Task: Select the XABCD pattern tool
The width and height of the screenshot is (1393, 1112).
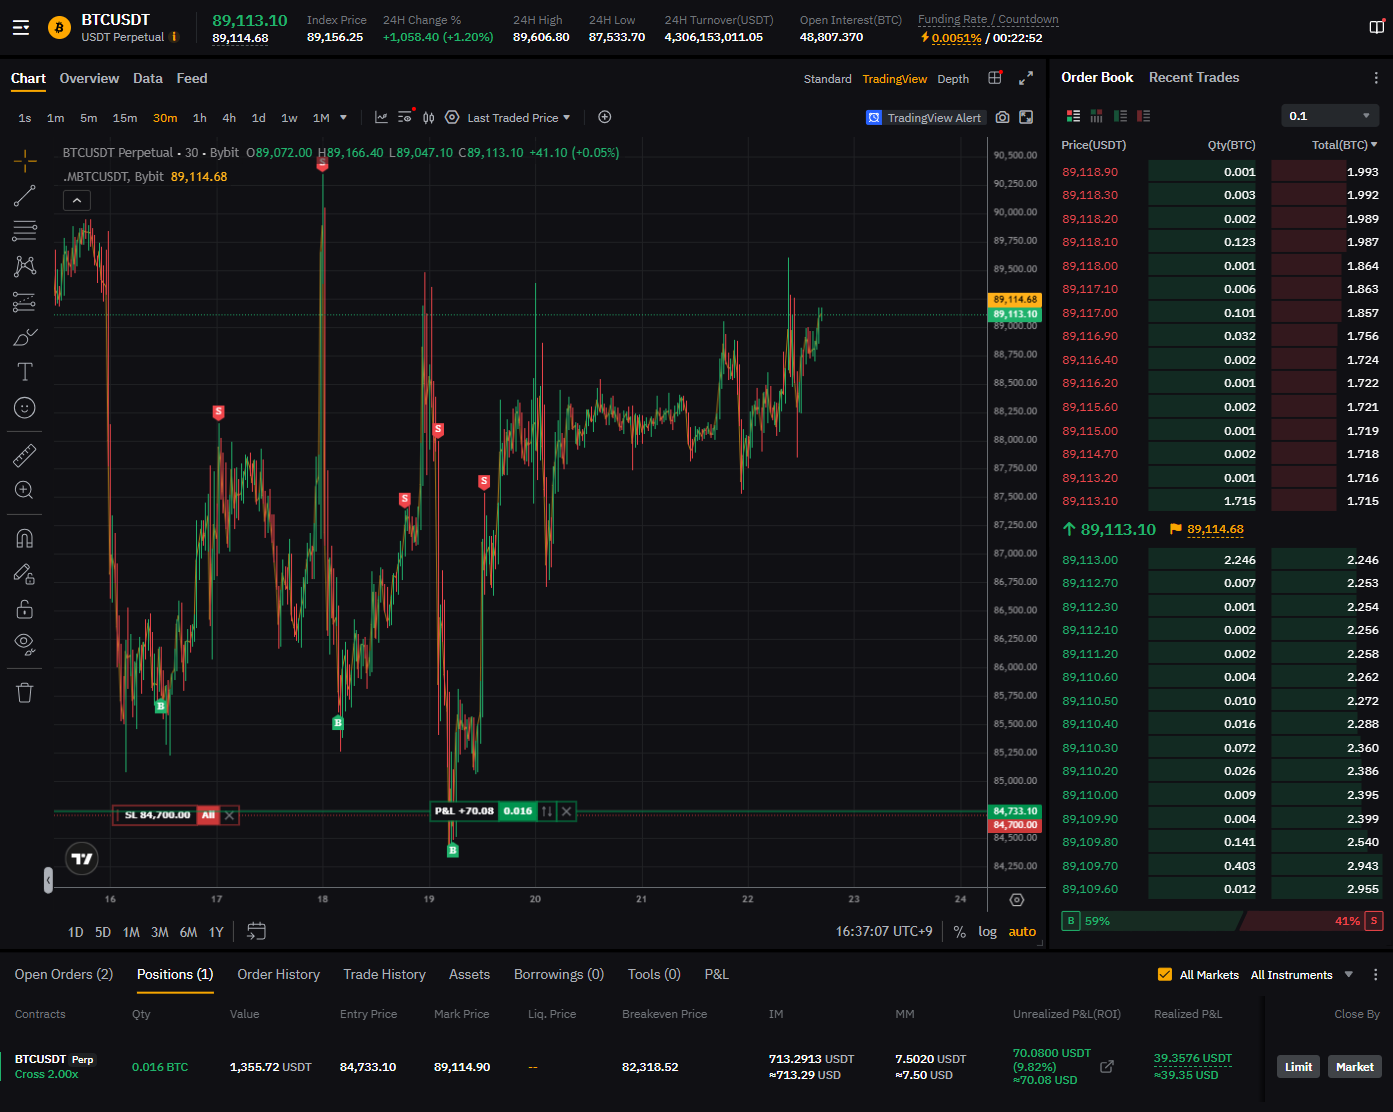Action: click(25, 266)
